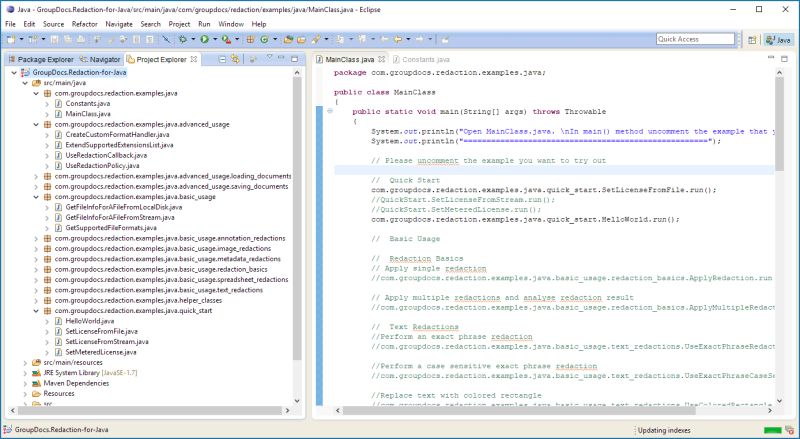Collapse the src/main/java folder node
Viewport: 800px width, 439px height.
[25, 83]
